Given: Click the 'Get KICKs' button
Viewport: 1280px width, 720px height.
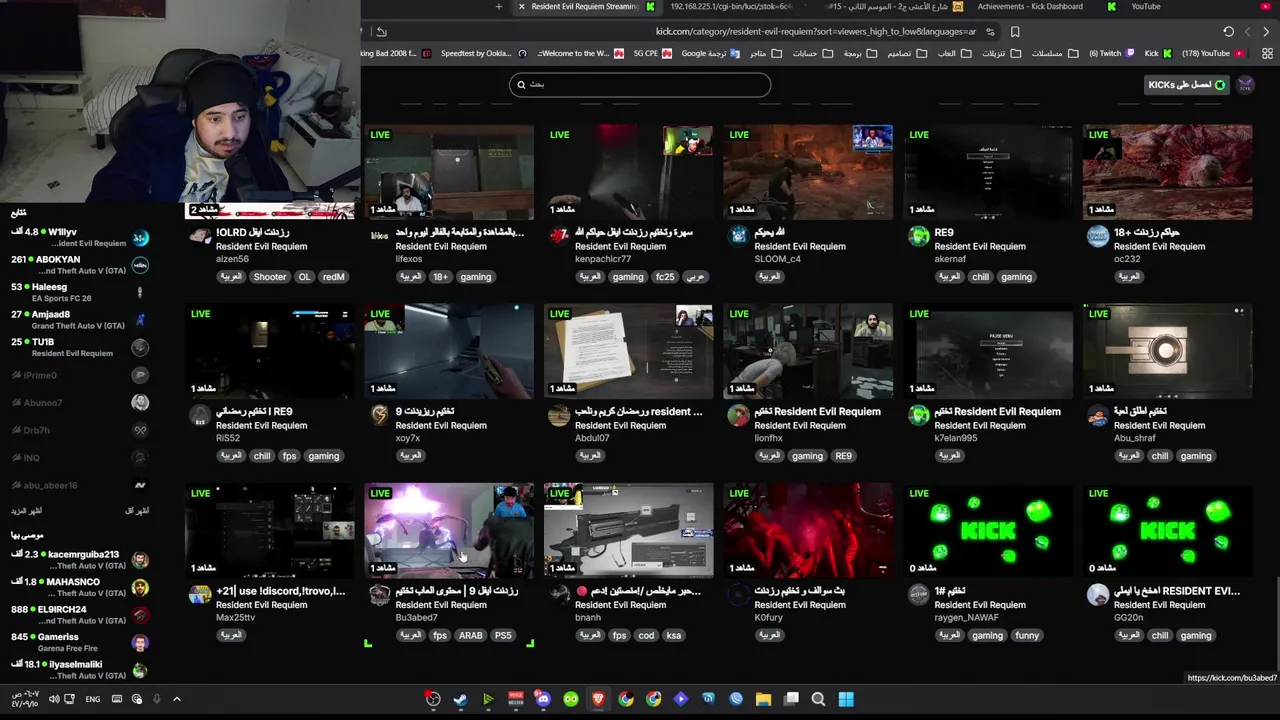Looking at the screenshot, I should pos(1187,85).
